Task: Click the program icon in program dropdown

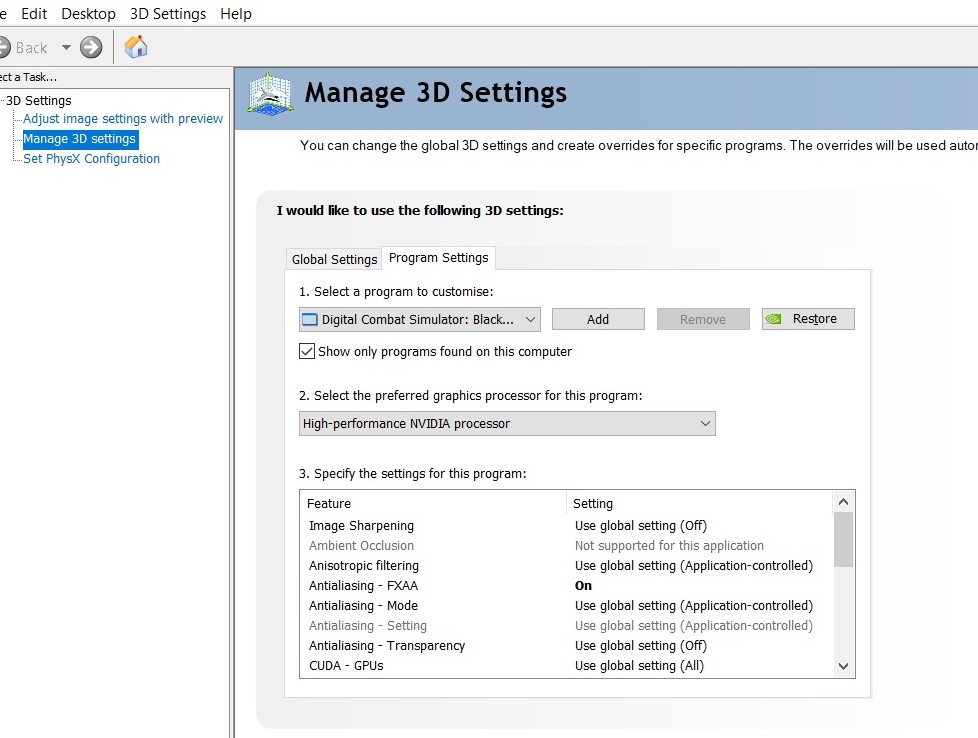Action: 309,319
